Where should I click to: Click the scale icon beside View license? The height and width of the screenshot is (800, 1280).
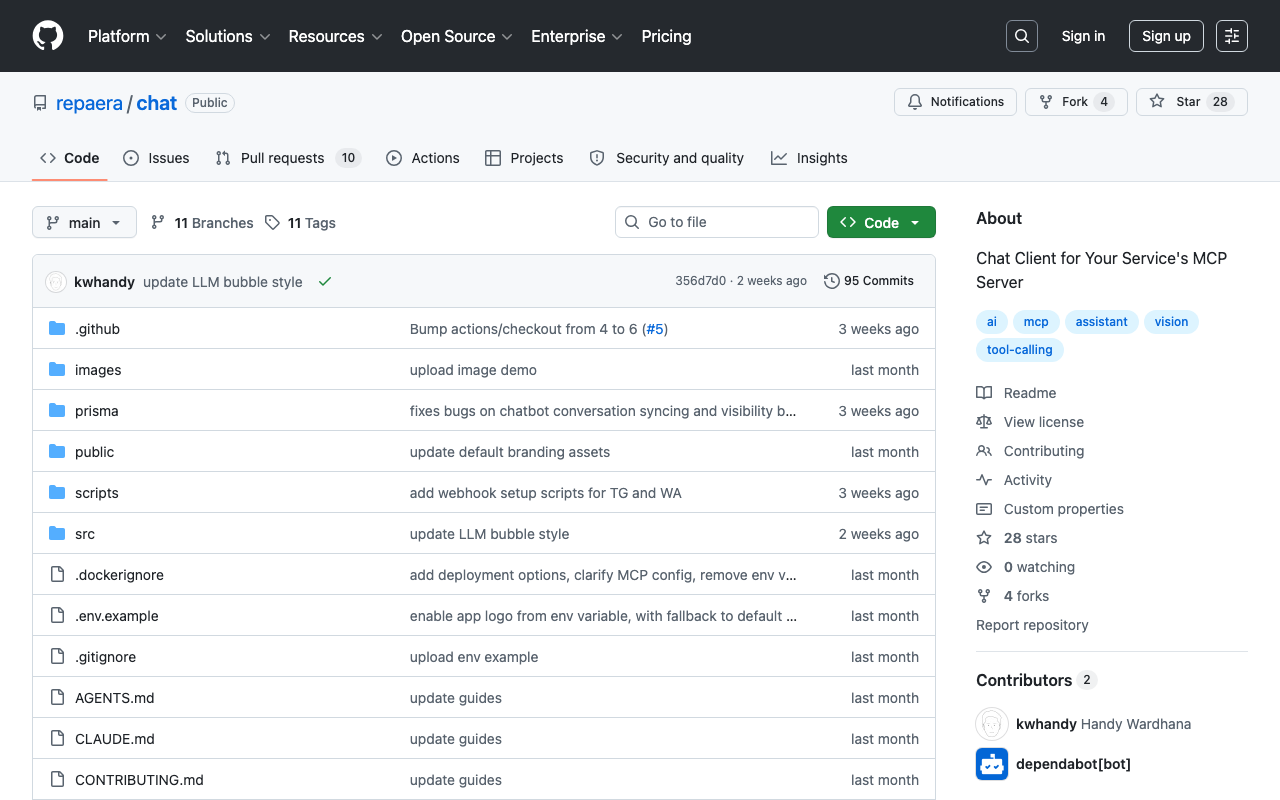[984, 422]
